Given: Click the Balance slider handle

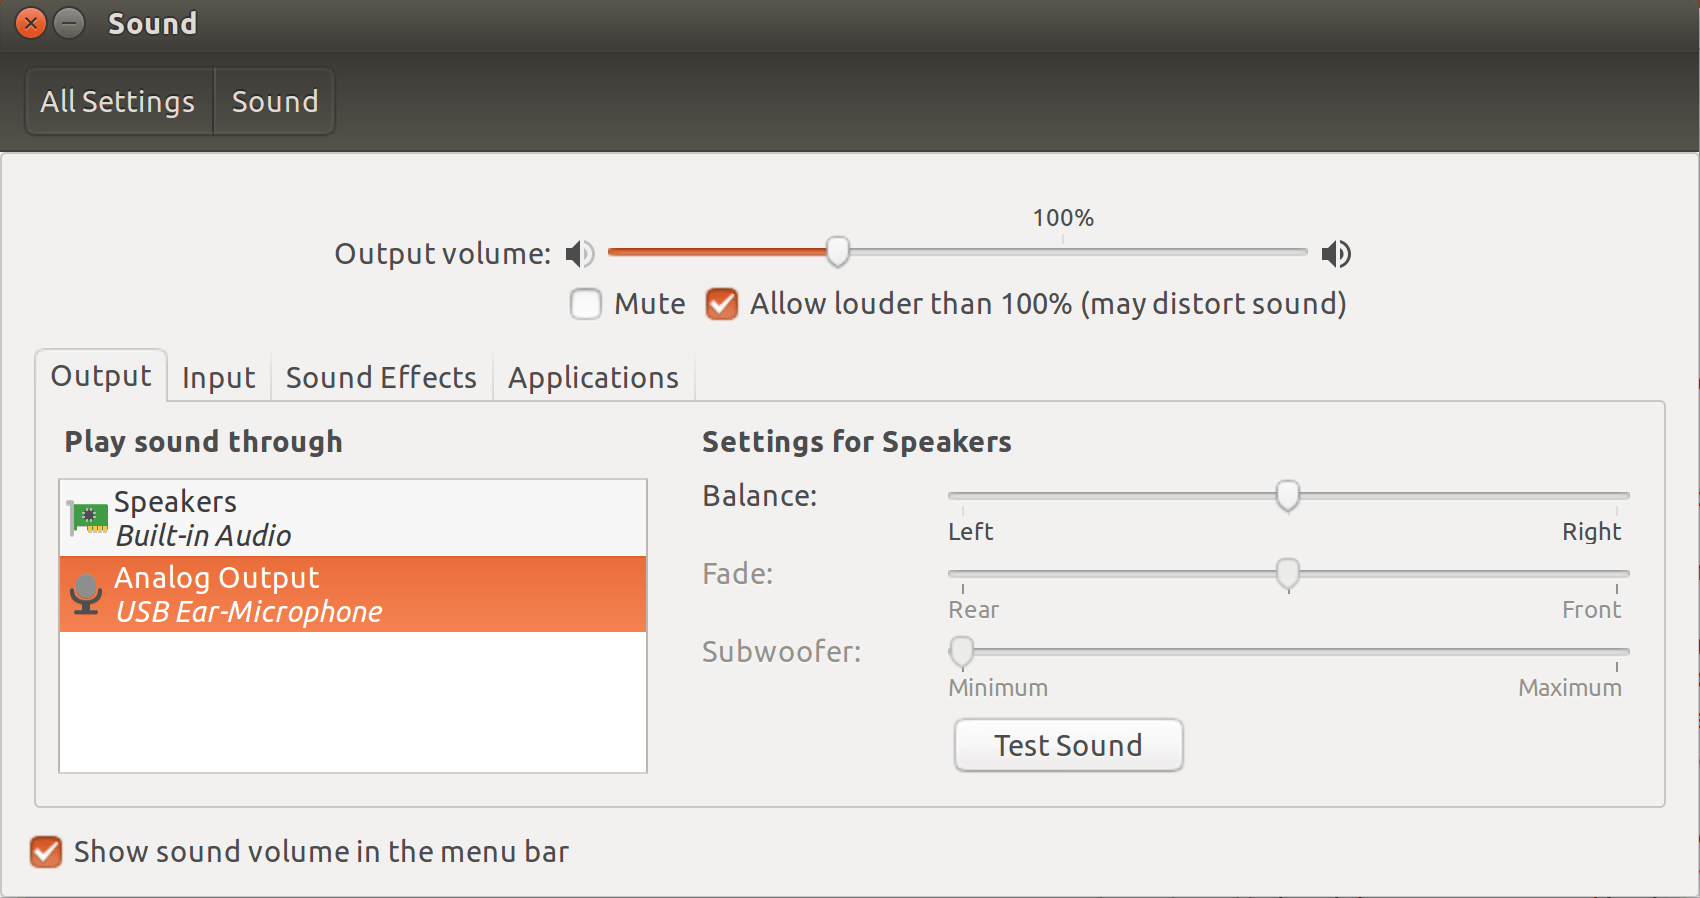Looking at the screenshot, I should click(x=1288, y=495).
